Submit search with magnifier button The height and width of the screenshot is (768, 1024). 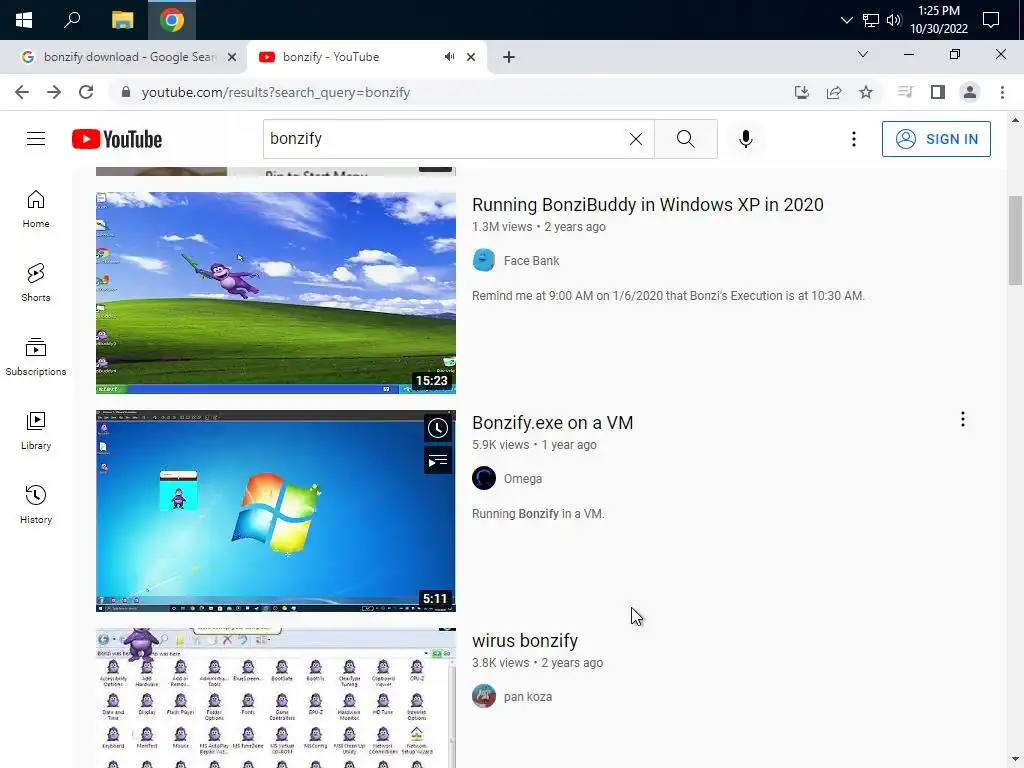686,138
